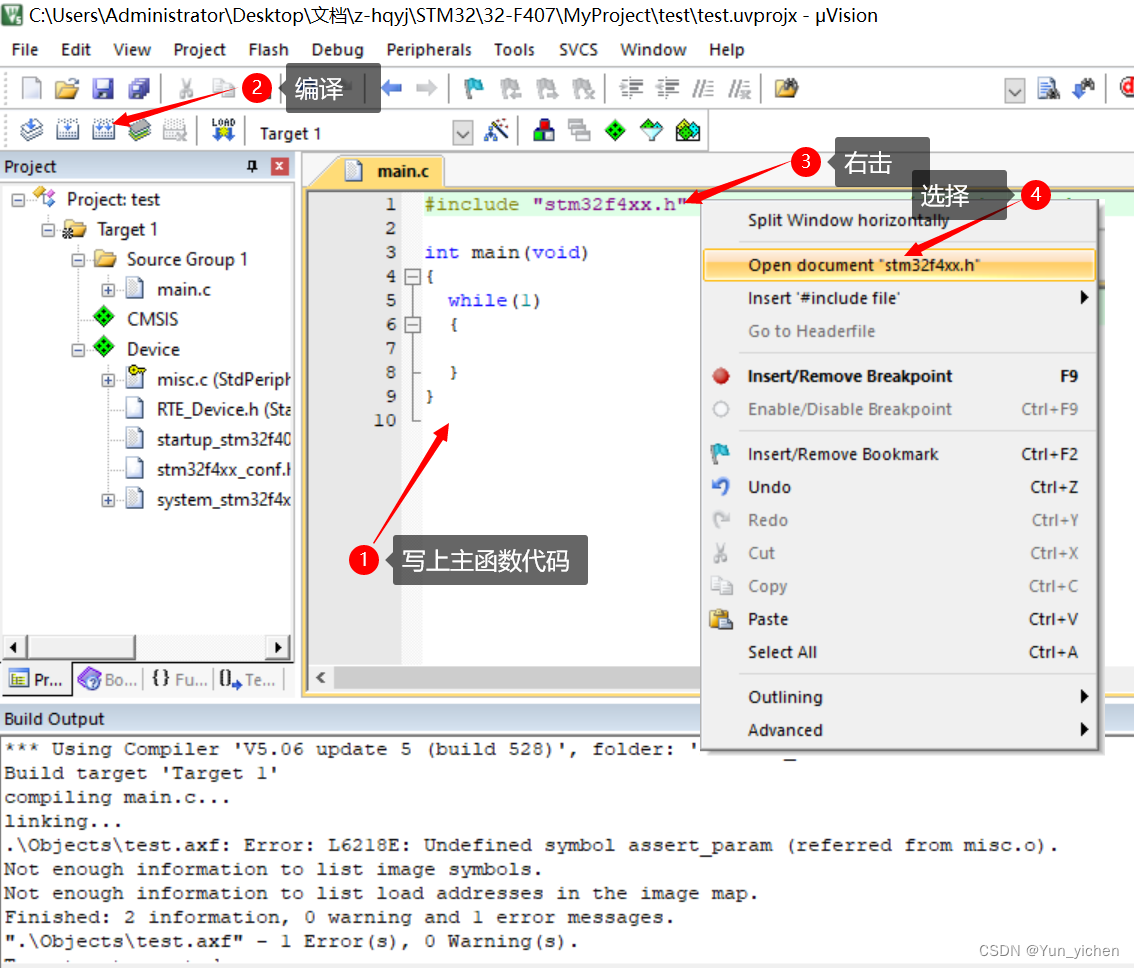Open Insert '#include file' submenu
1134x968 pixels.
coord(900,298)
